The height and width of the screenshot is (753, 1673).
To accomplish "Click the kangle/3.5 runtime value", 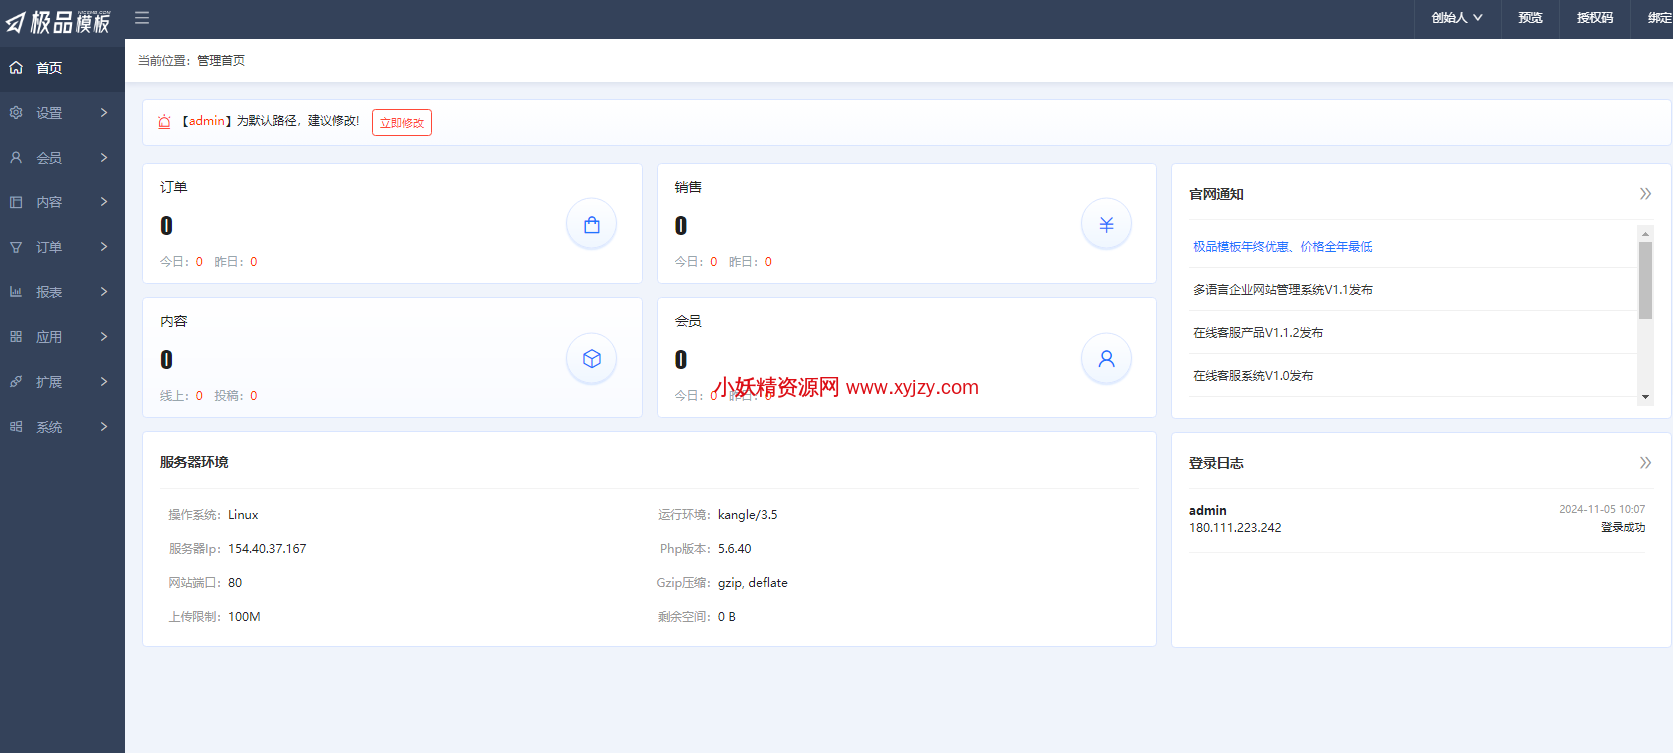I will click(x=747, y=515).
